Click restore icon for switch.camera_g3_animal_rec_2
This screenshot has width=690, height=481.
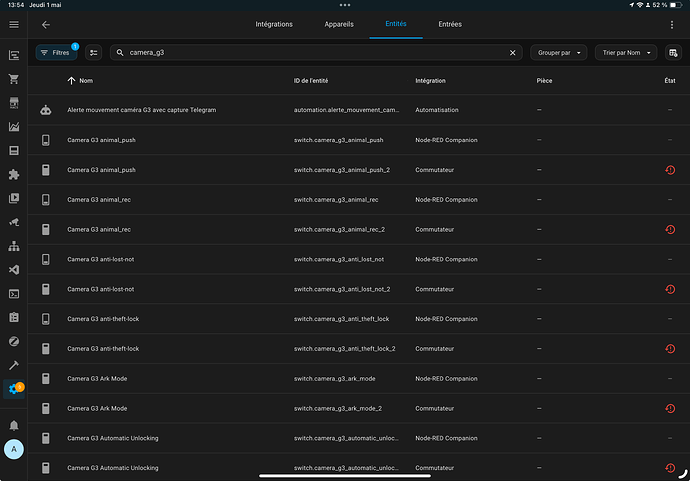670,229
